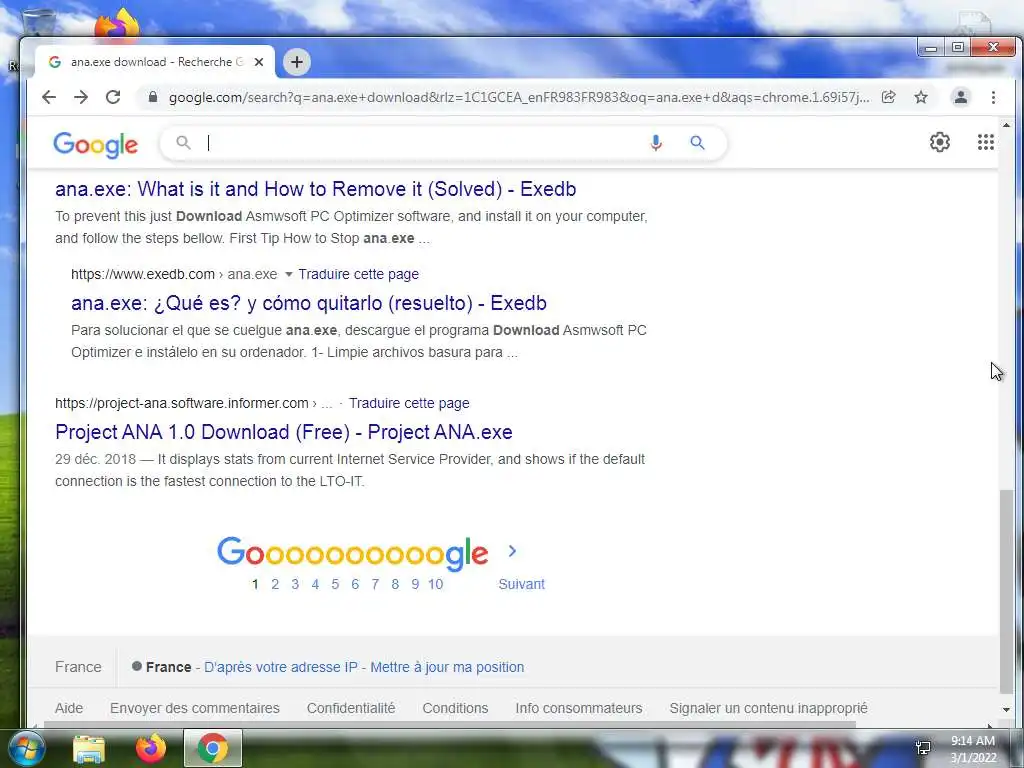Click the scrollbar up arrow

pyautogui.click(x=1006, y=125)
